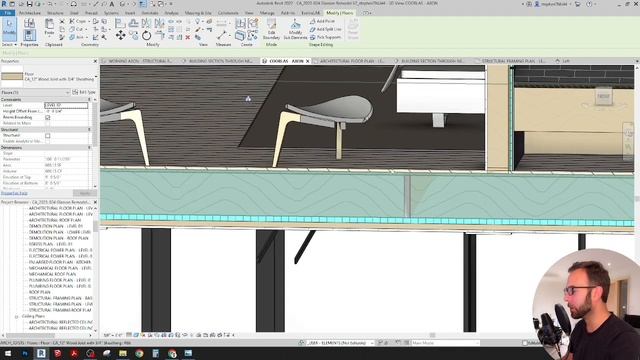Close the COORD AS - AXON view tab
Image resolution: width=640 pixels, height=360 pixels.
308,61
